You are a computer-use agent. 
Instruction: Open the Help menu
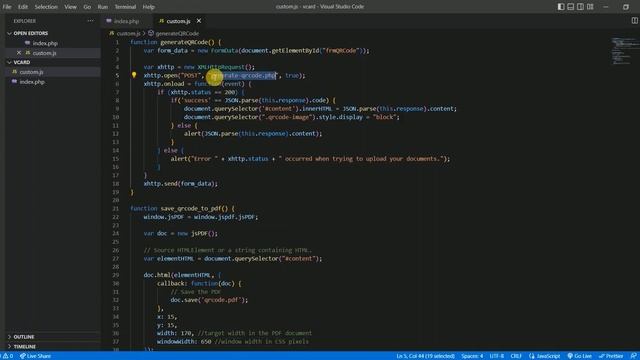(x=149, y=7)
